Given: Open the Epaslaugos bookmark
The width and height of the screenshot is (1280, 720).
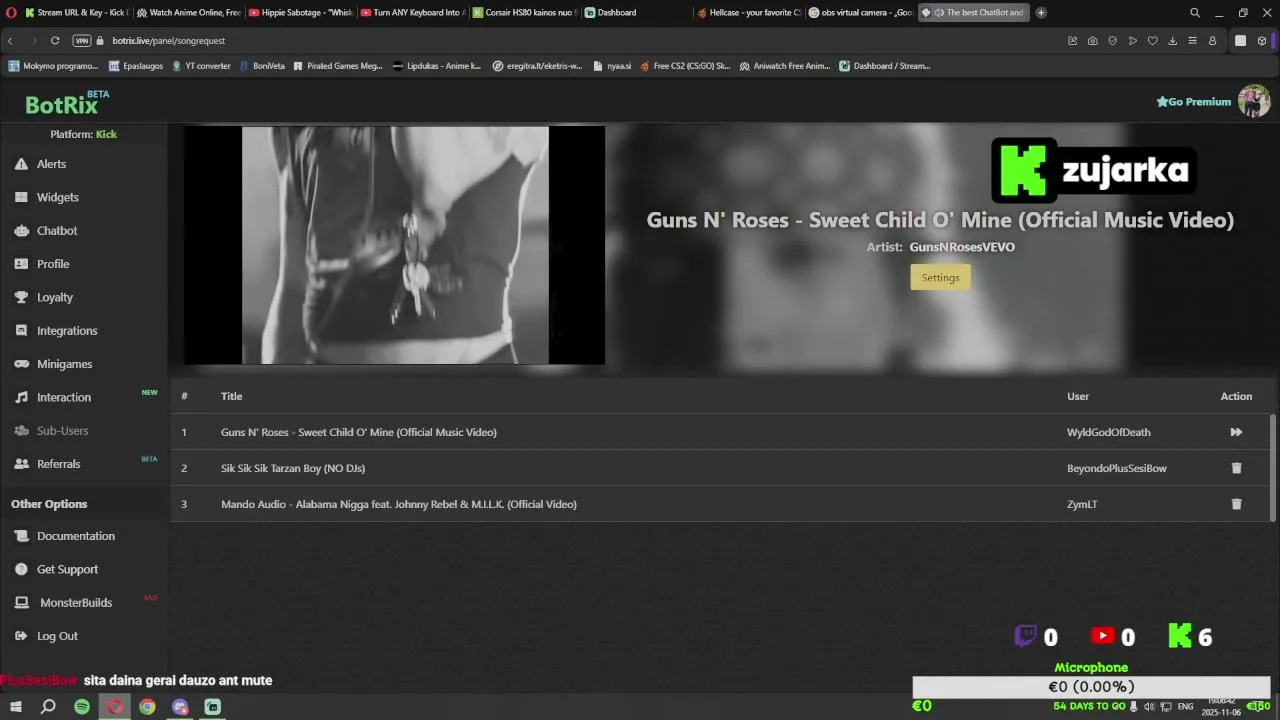Looking at the screenshot, I should [x=136, y=66].
